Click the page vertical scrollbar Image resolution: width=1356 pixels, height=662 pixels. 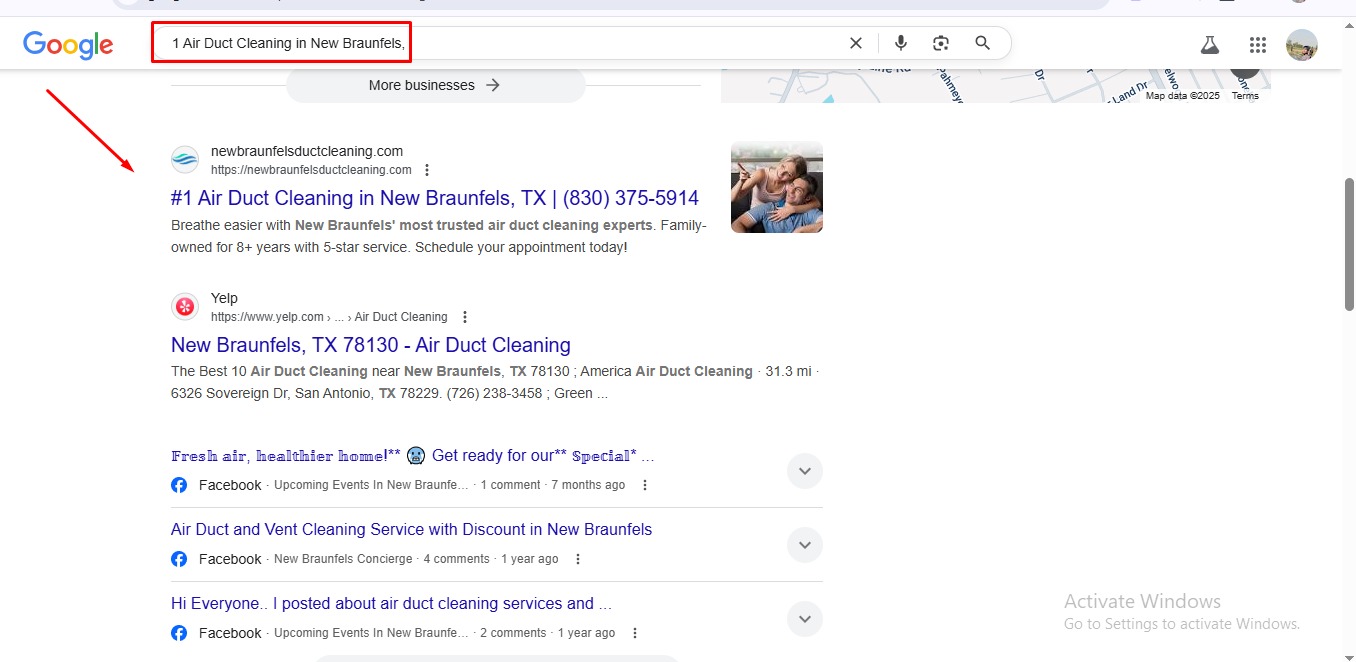(1349, 244)
